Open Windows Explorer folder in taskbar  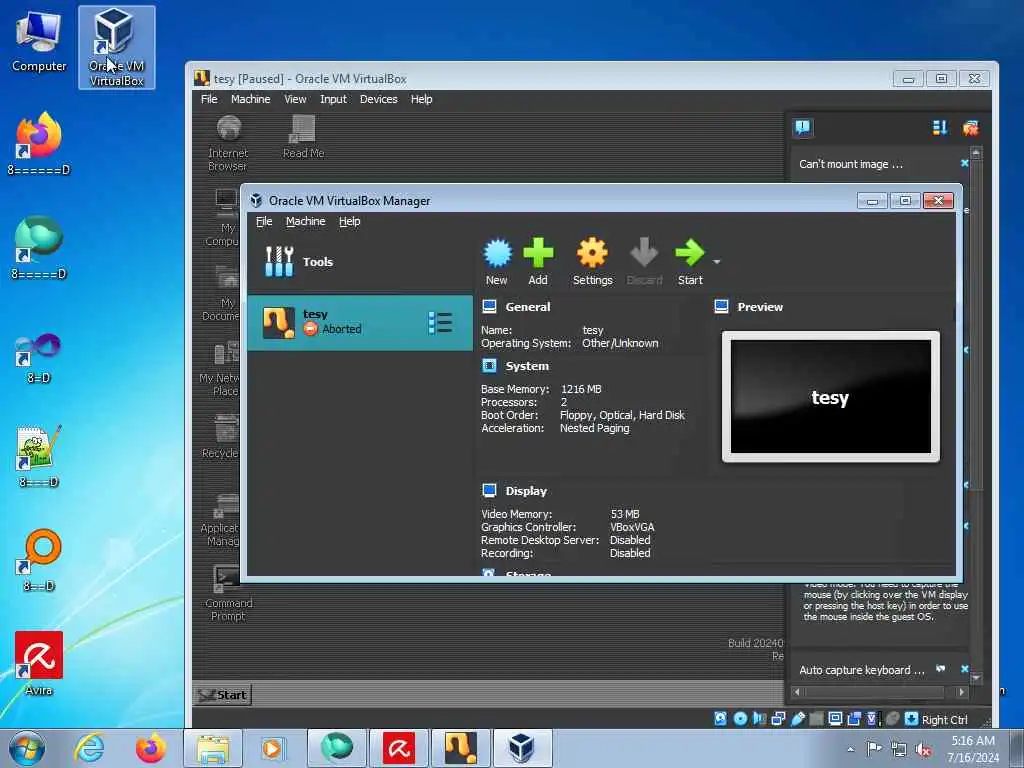[213, 748]
